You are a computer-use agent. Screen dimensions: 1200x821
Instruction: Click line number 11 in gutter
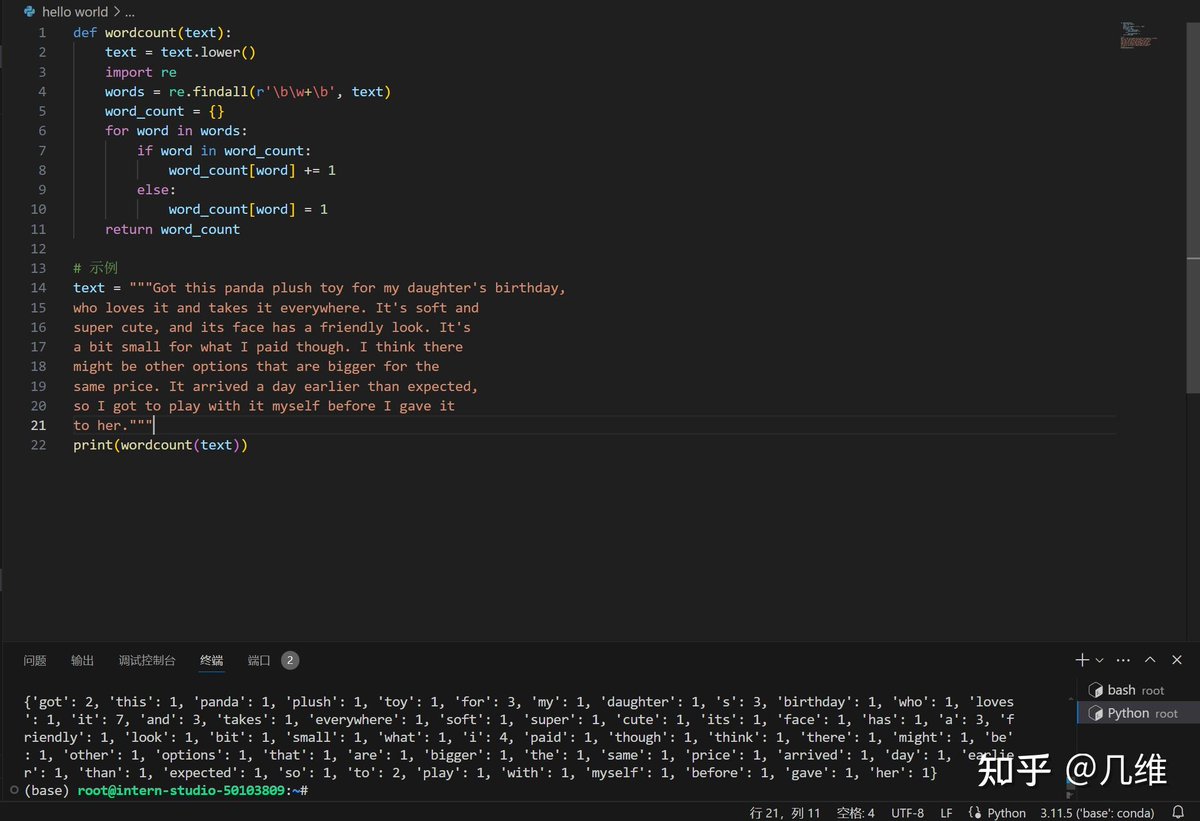38,229
